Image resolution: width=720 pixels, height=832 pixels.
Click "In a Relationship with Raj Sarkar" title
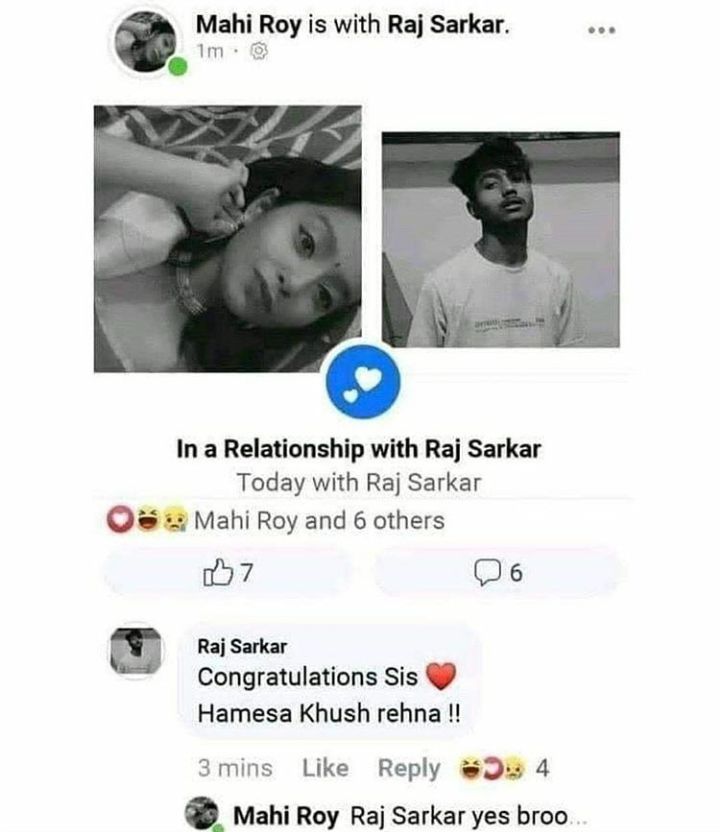pos(358,449)
